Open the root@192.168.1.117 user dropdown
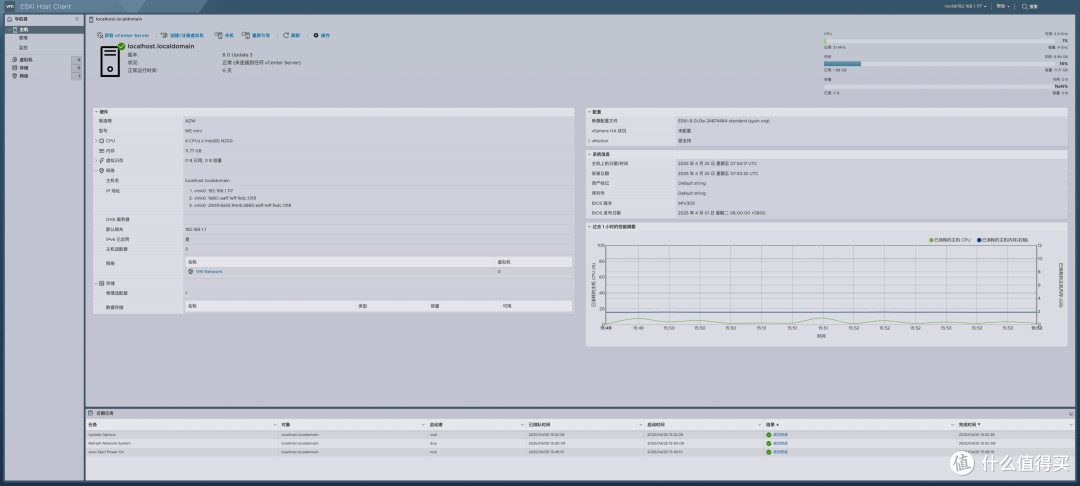The image size is (1080, 486). (965, 6)
